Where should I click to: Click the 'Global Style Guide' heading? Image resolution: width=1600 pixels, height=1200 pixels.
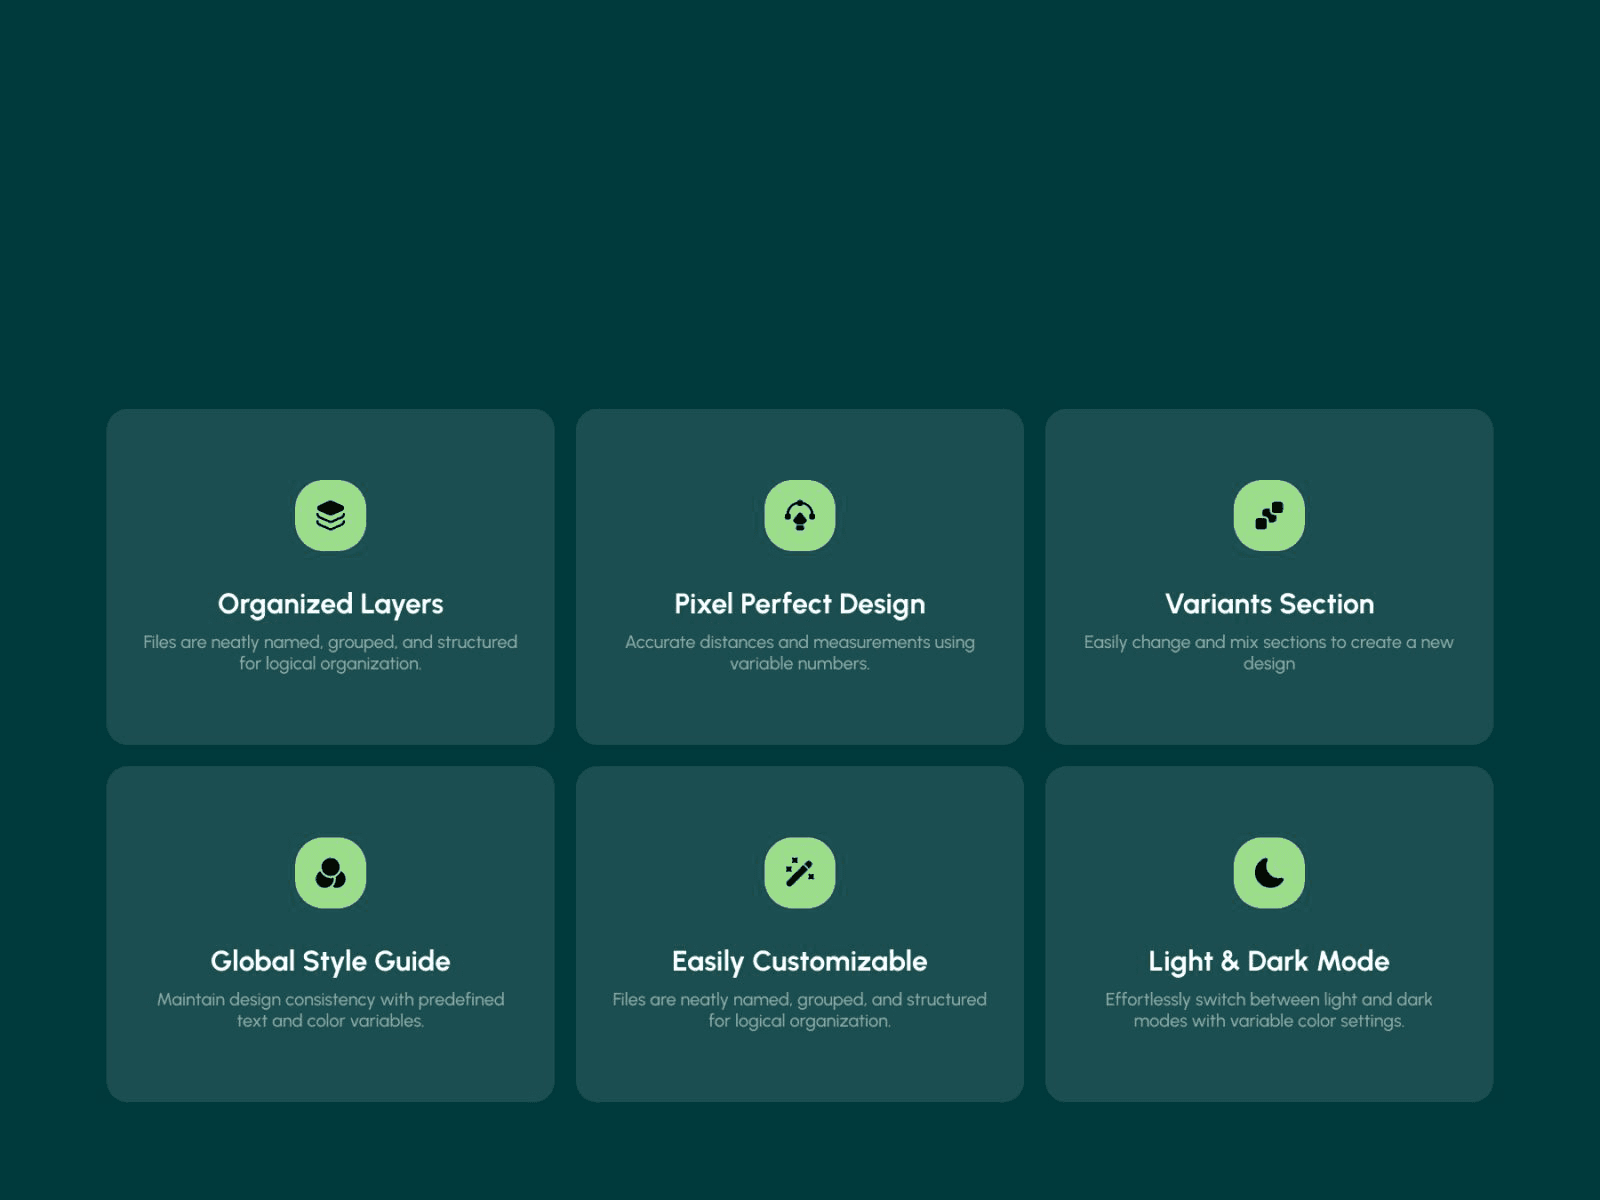click(x=330, y=960)
